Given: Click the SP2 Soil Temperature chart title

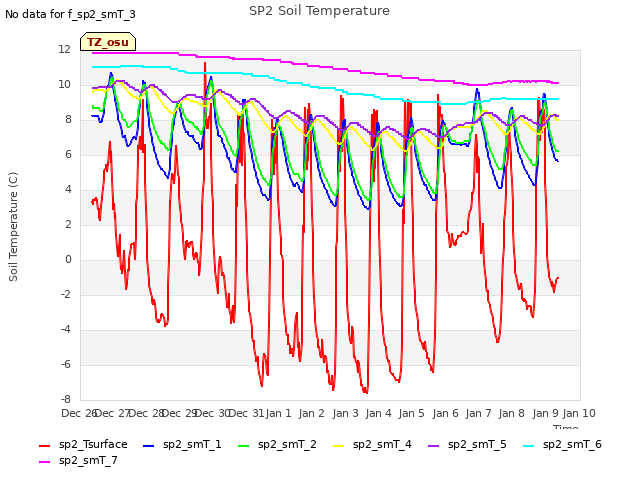Looking at the screenshot, I should [x=319, y=11].
